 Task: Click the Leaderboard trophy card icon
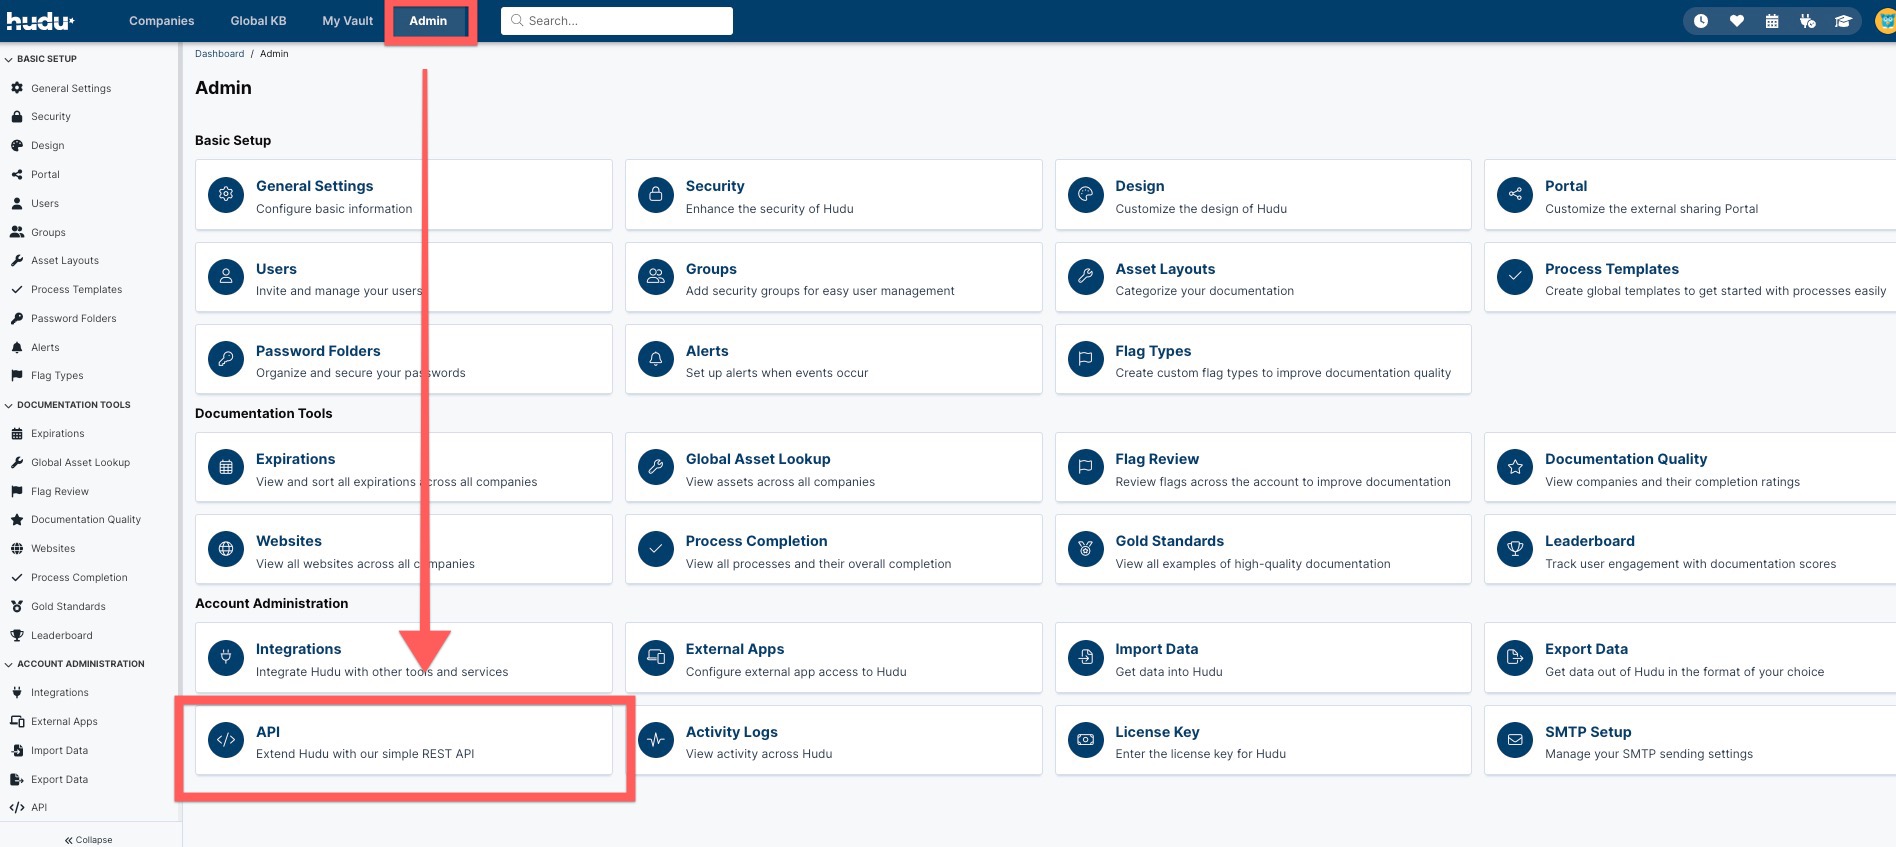1515,549
